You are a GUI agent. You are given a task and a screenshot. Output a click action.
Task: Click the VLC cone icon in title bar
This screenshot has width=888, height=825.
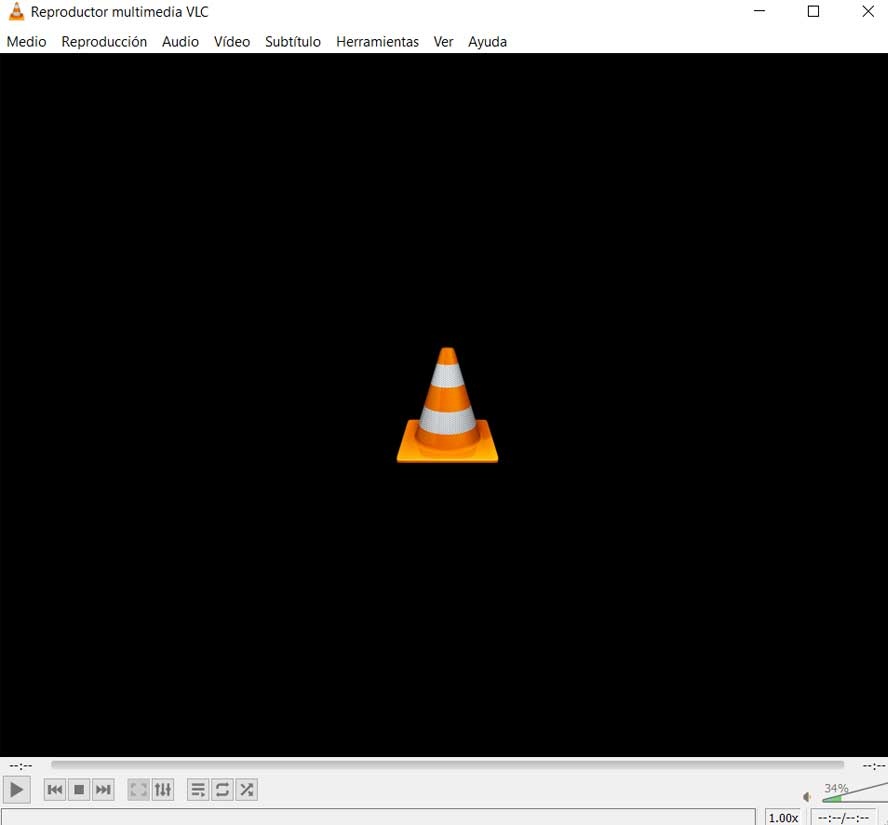[x=17, y=11]
